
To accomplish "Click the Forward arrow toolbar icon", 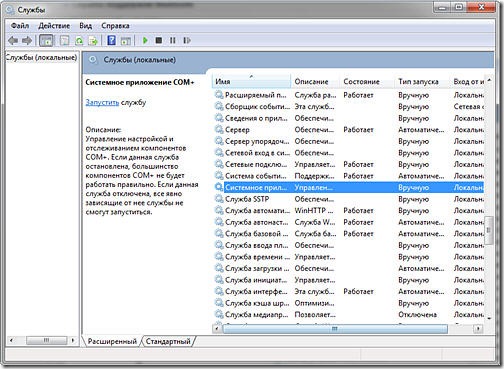I will tap(27, 41).
